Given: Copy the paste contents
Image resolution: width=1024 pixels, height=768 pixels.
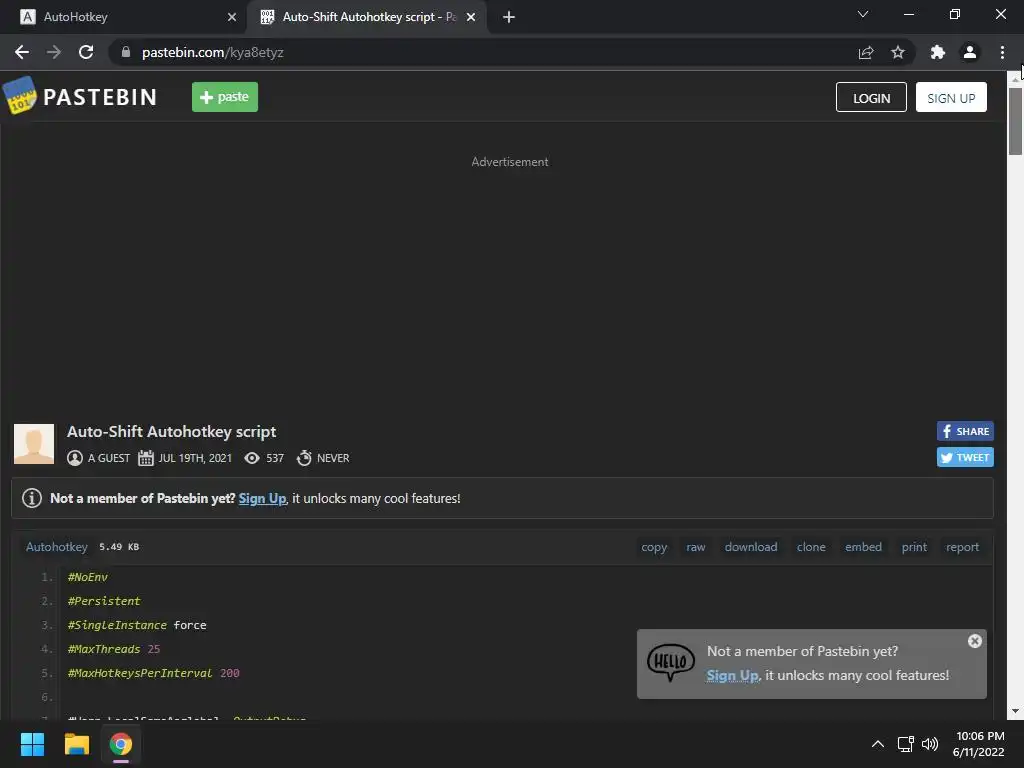Looking at the screenshot, I should (654, 547).
